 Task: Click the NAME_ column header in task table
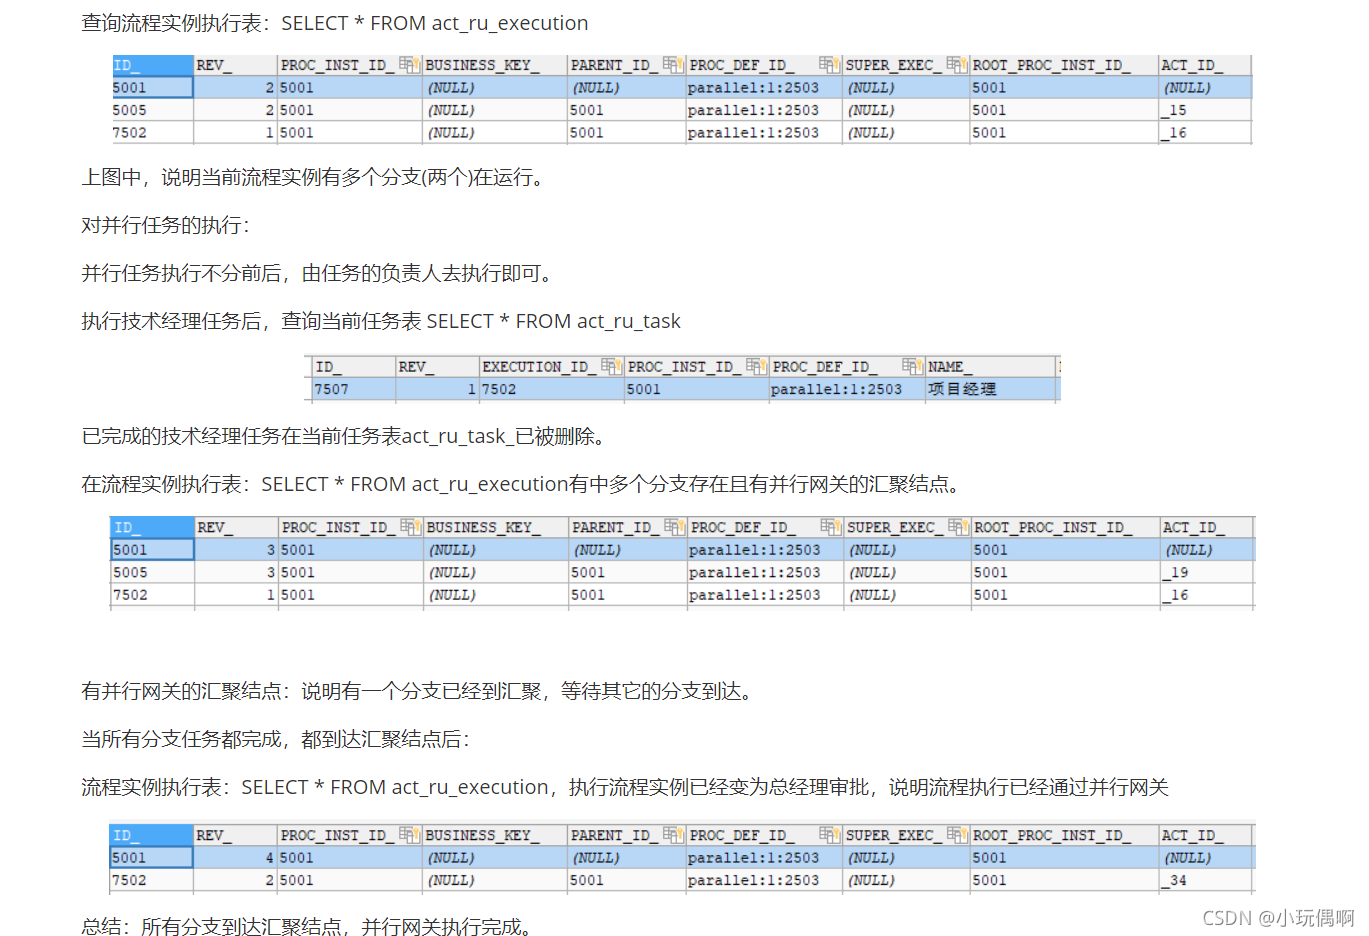tap(990, 367)
